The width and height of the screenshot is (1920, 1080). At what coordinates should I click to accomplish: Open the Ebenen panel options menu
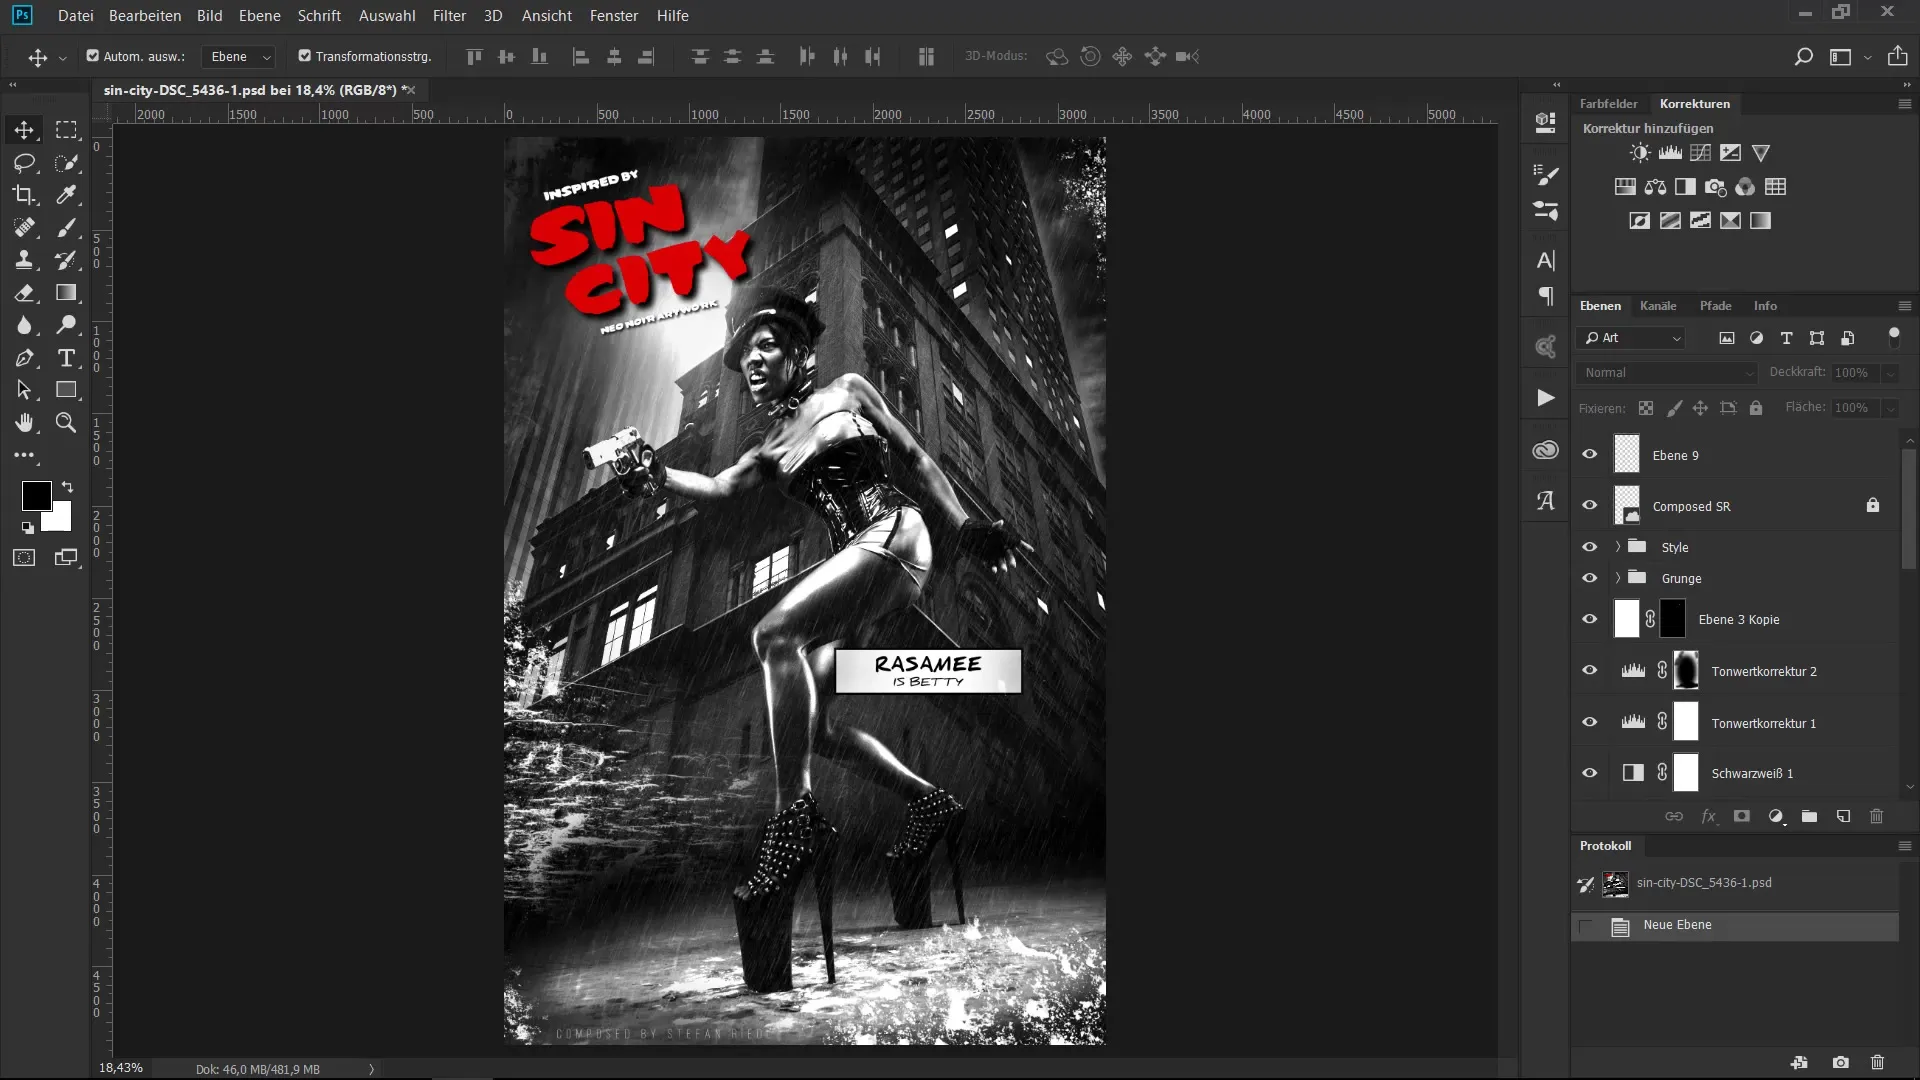coord(1904,306)
